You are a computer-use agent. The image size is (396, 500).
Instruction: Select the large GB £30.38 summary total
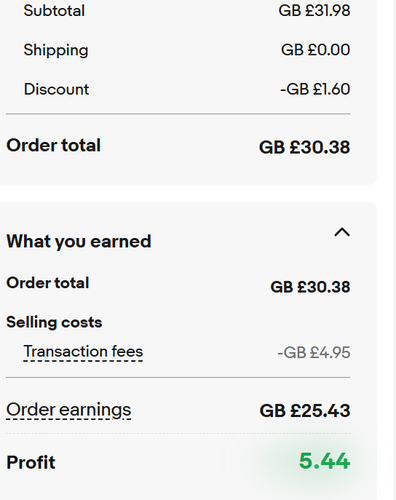click(x=304, y=147)
